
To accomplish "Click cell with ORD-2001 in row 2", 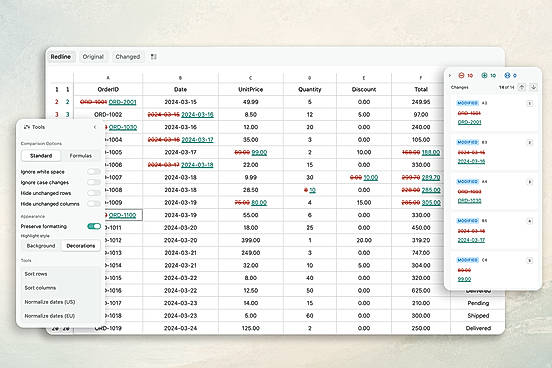I will coord(108,102).
